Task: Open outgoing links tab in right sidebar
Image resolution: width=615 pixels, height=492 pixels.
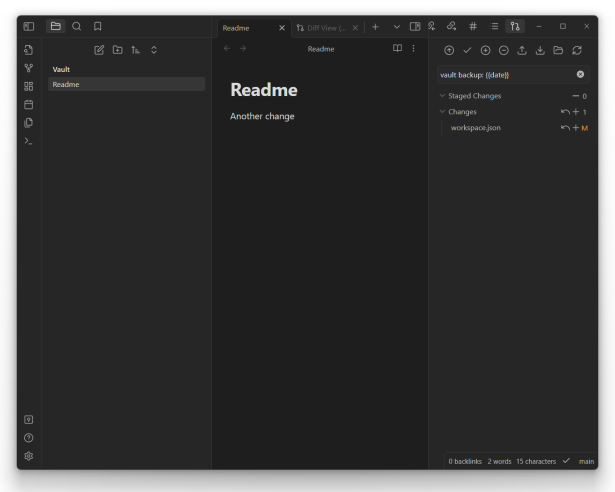Action: tap(451, 26)
